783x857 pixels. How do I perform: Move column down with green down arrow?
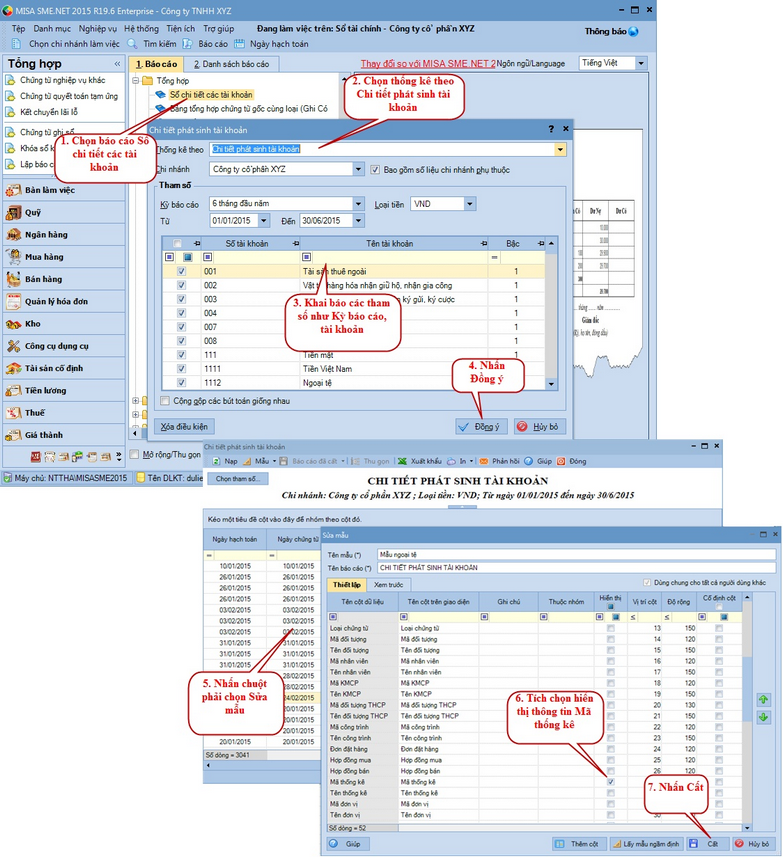pos(763,718)
